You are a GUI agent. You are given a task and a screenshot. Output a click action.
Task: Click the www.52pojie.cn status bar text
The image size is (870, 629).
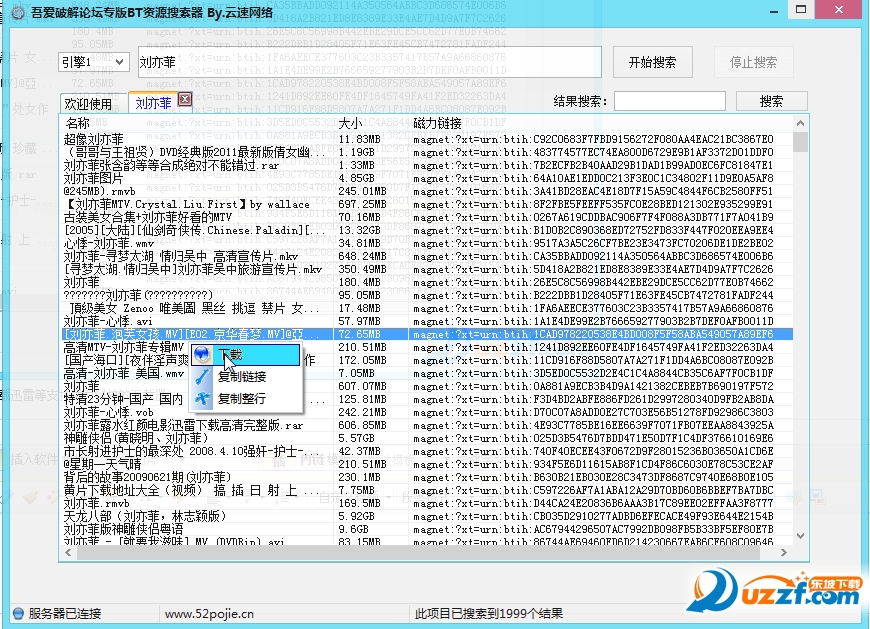coord(209,613)
